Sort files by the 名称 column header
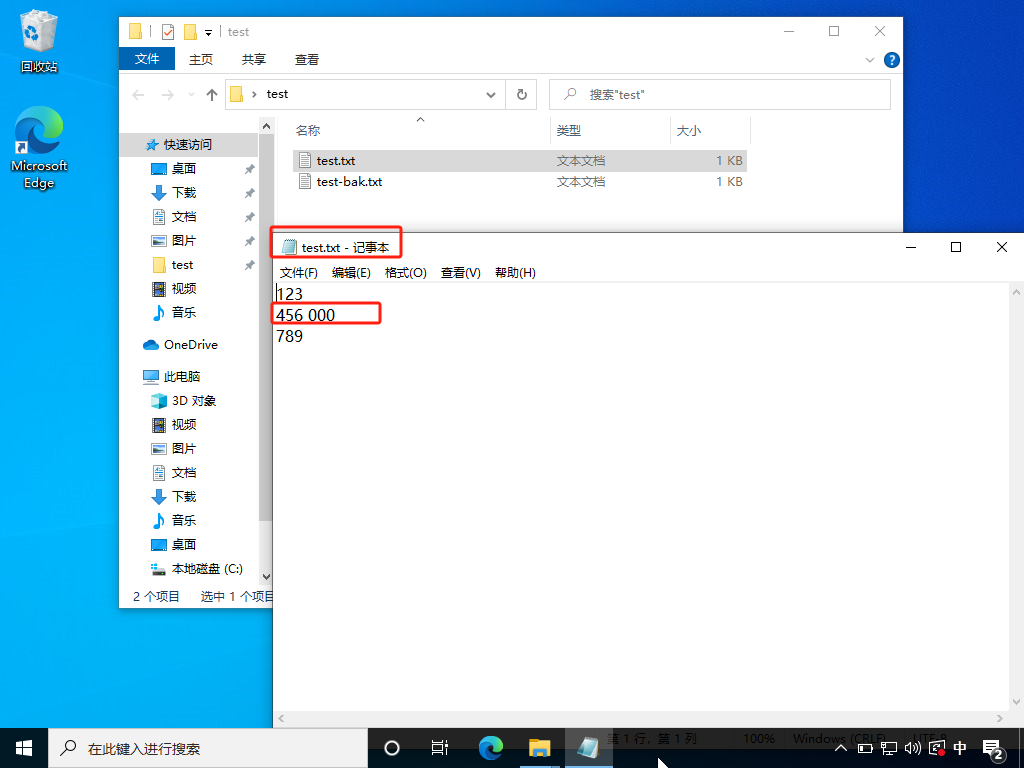The width and height of the screenshot is (1024, 768). click(x=308, y=131)
